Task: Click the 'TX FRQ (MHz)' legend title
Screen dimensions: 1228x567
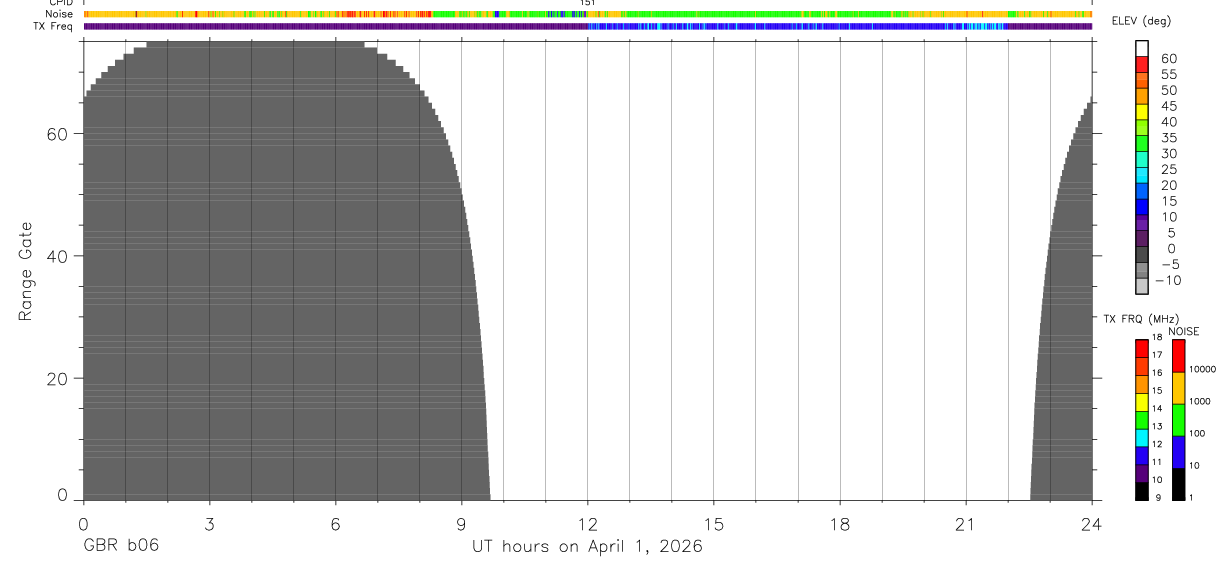Action: 1141,318
